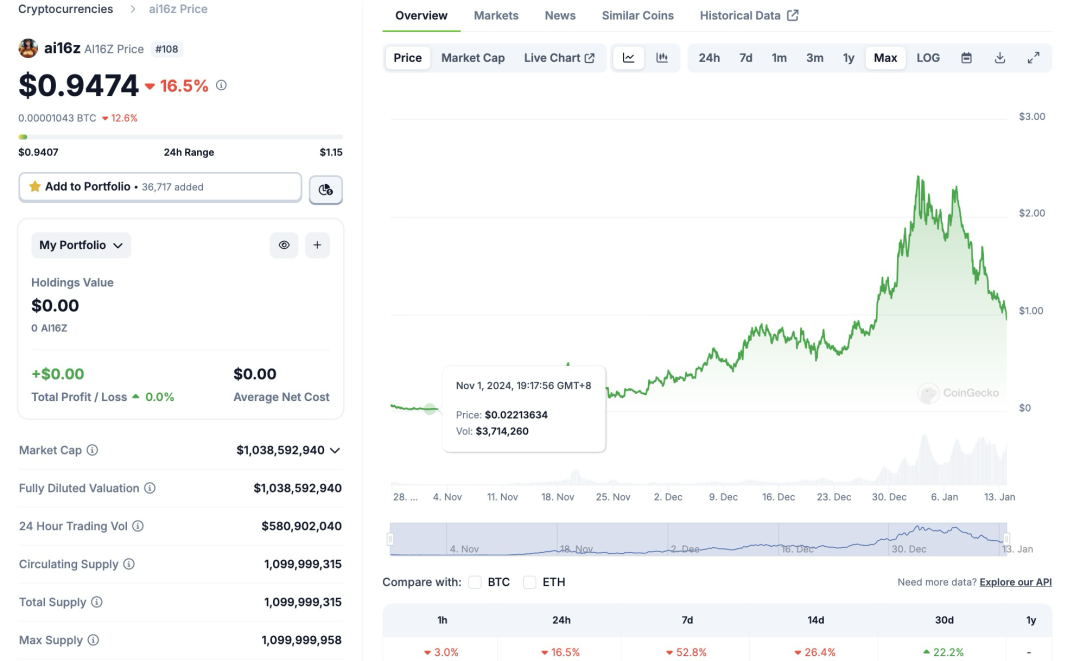Click tooltip price $0.02213634
1080x661 pixels.
coord(516,415)
